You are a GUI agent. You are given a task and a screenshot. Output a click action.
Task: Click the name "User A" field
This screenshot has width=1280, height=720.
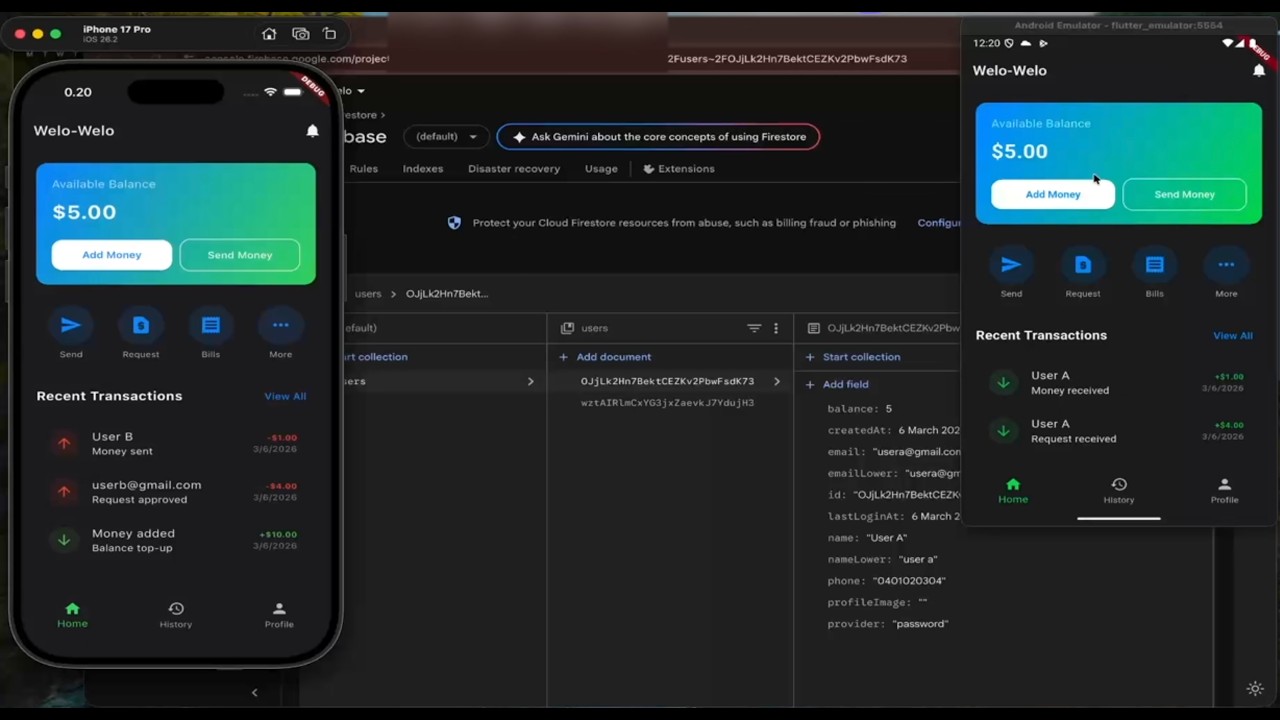tap(867, 538)
